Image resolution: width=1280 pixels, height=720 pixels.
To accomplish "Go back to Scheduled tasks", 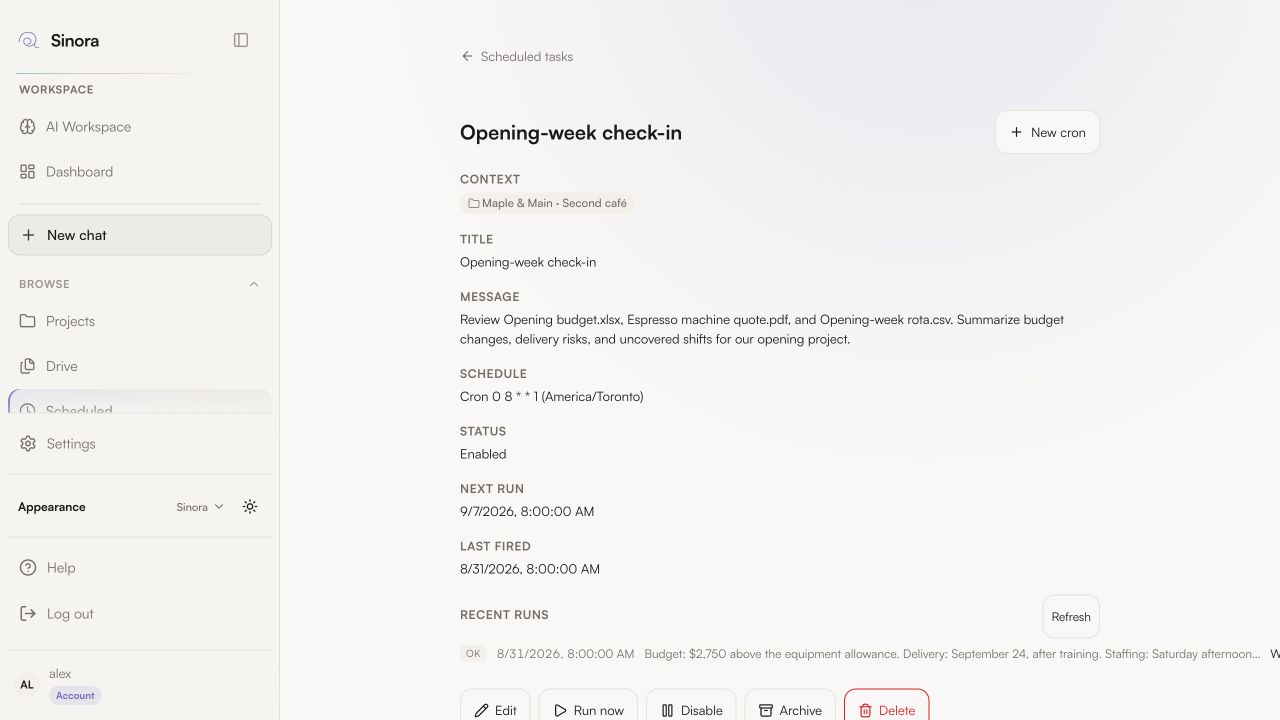I will point(517,57).
